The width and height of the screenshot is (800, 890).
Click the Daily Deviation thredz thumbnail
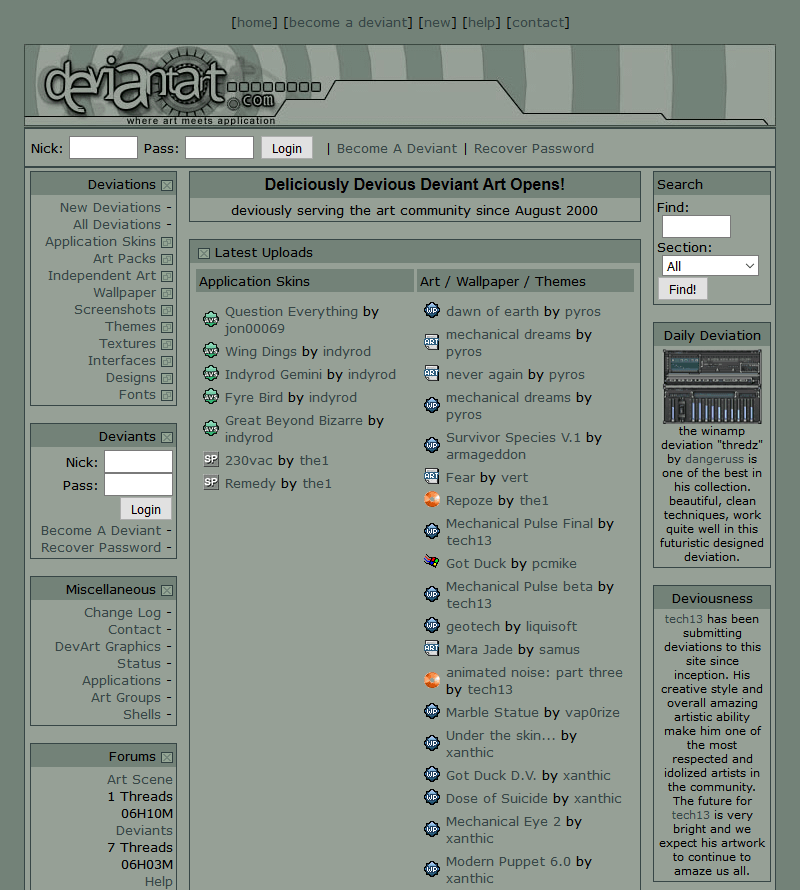711,387
